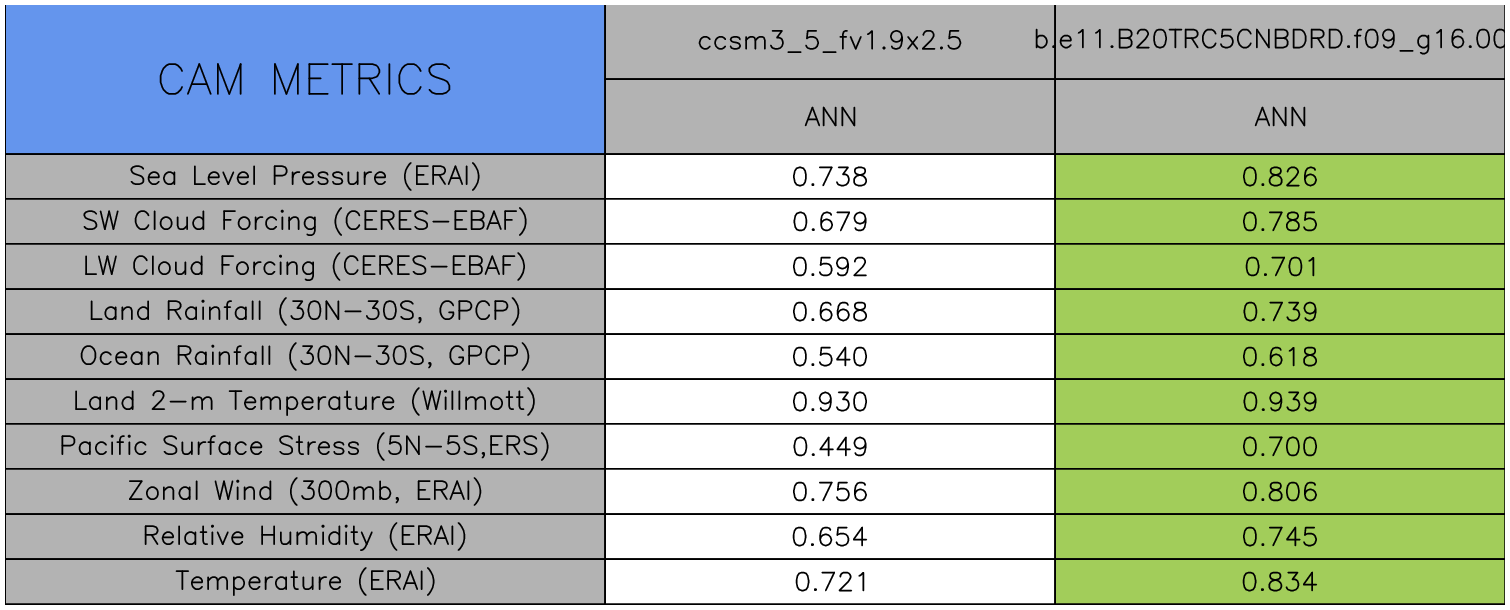Click the b.e11.B20TRC5CNBDRD column header
This screenshot has width=1510, height=610.
(x=1280, y=41)
